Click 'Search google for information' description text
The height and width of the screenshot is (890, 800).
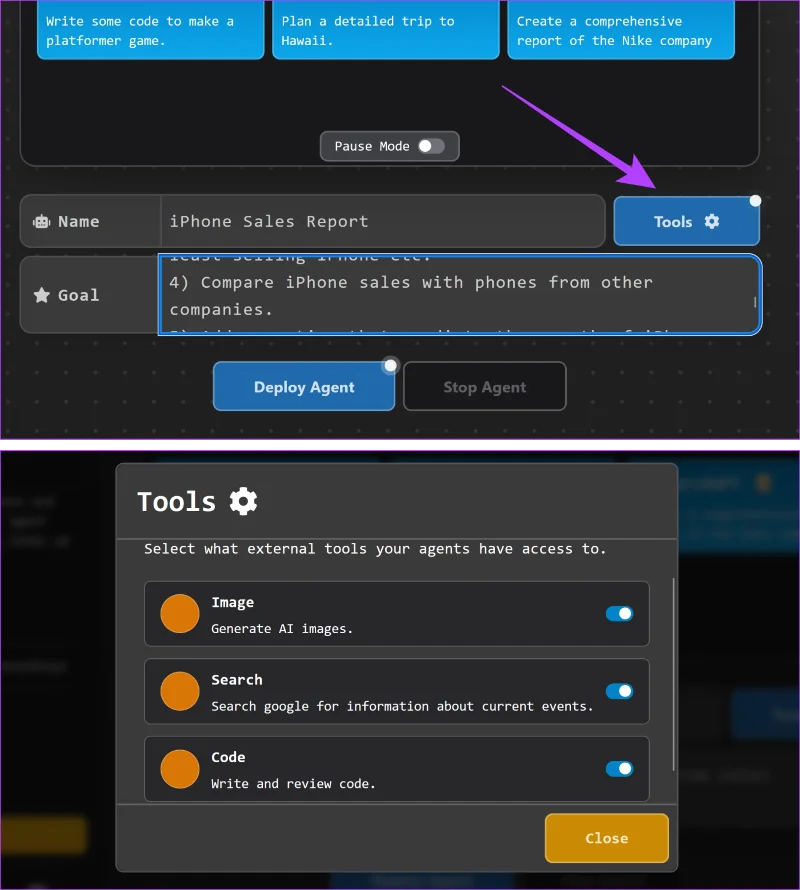(x=402, y=706)
